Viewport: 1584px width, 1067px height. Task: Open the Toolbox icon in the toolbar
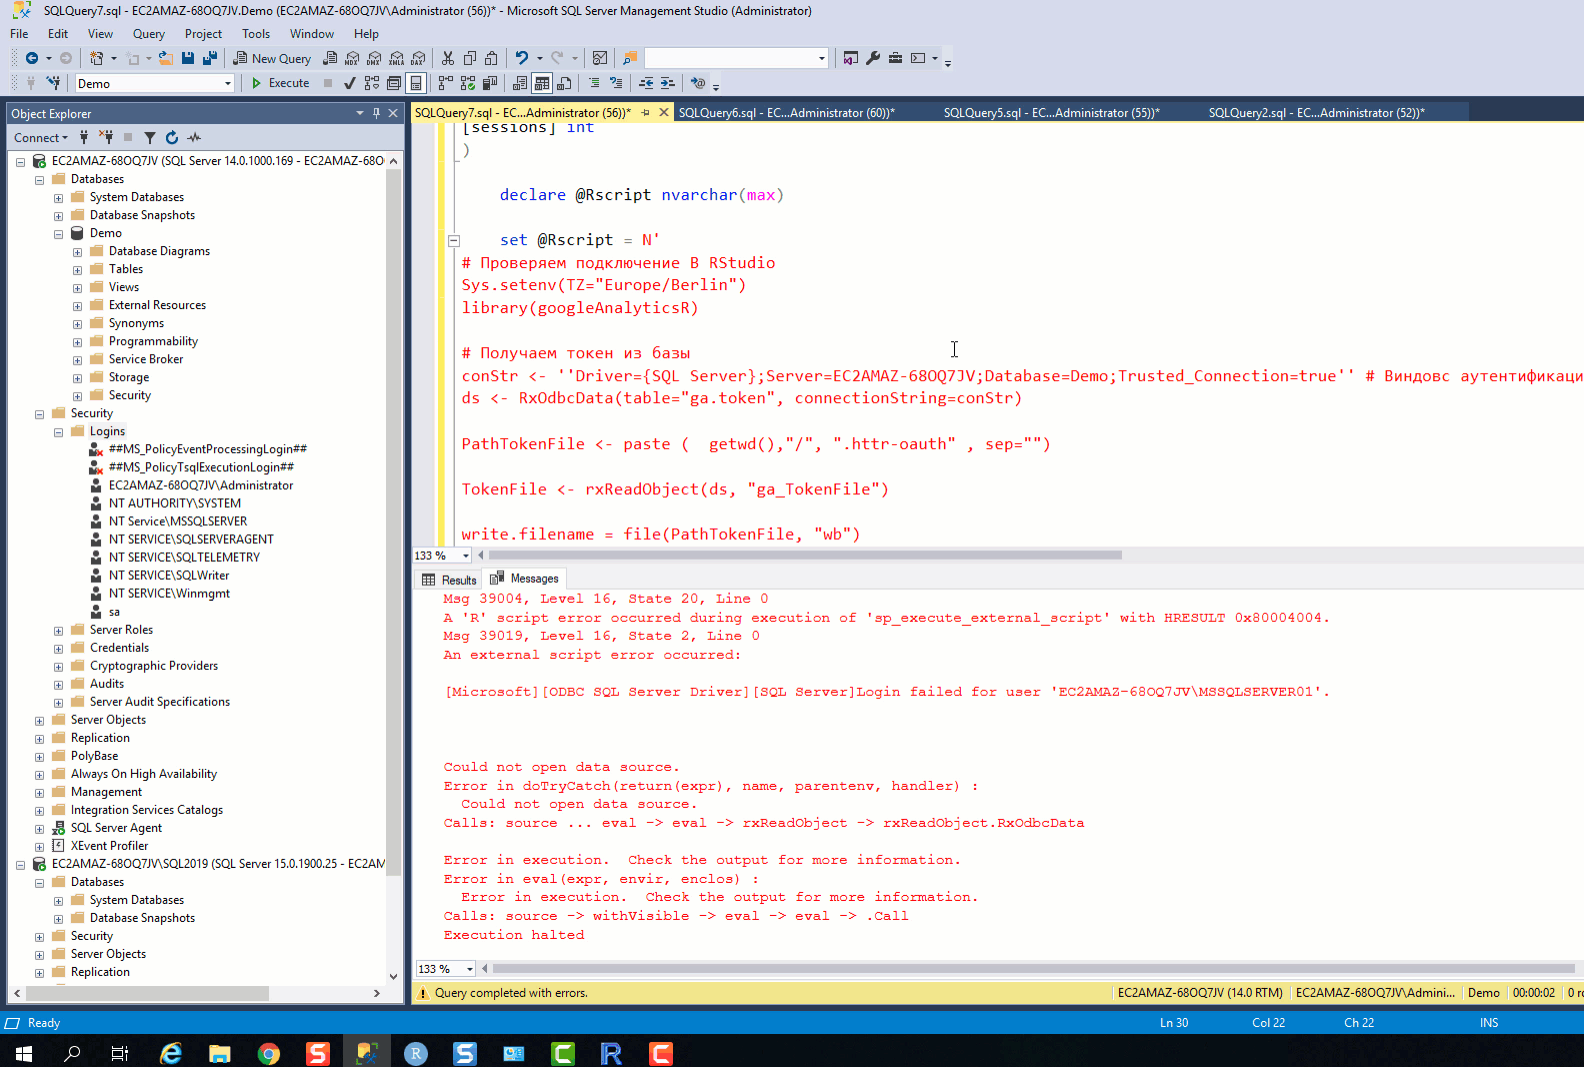[x=895, y=58]
